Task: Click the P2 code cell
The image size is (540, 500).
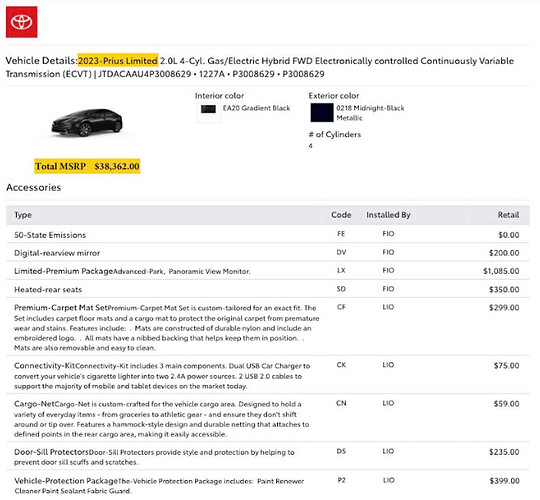Action: [341, 480]
